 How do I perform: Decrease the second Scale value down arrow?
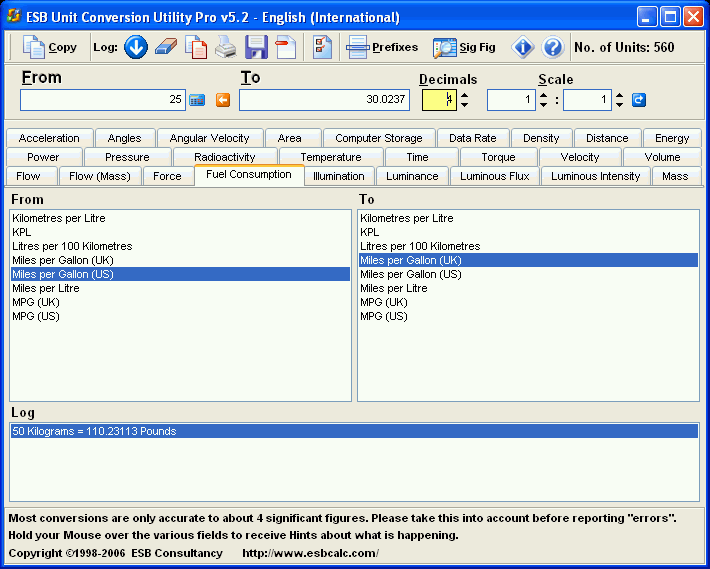pos(619,105)
